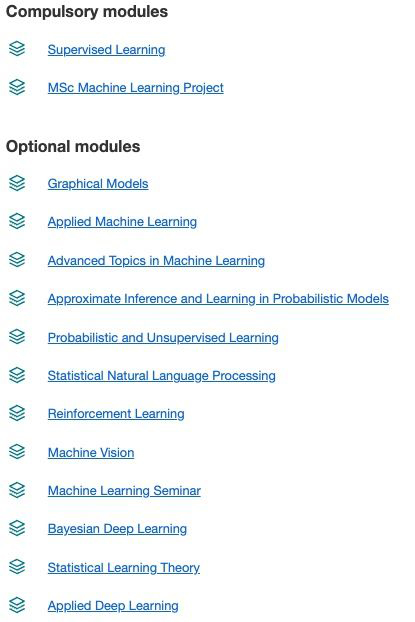Open the Graphical Models module page

click(98, 184)
